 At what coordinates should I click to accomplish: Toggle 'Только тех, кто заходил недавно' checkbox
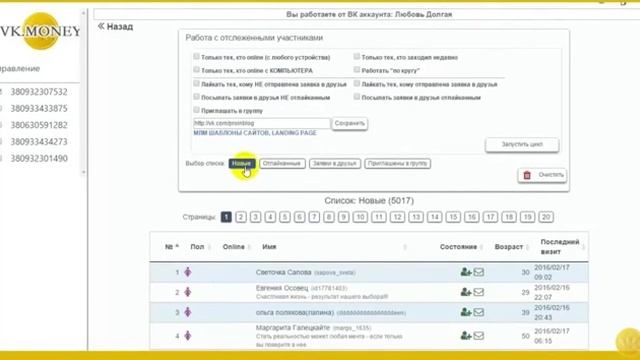tap(357, 56)
